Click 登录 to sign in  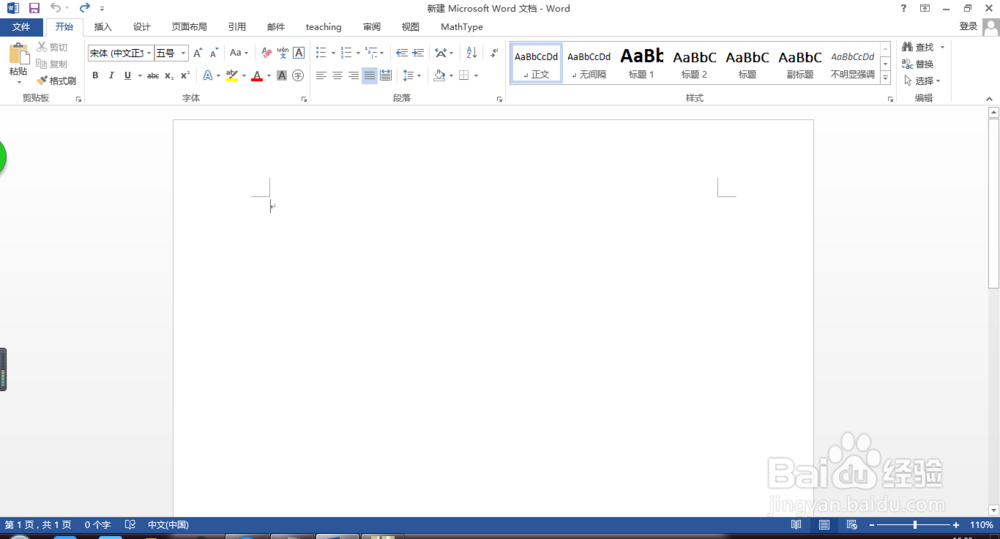(x=968, y=26)
